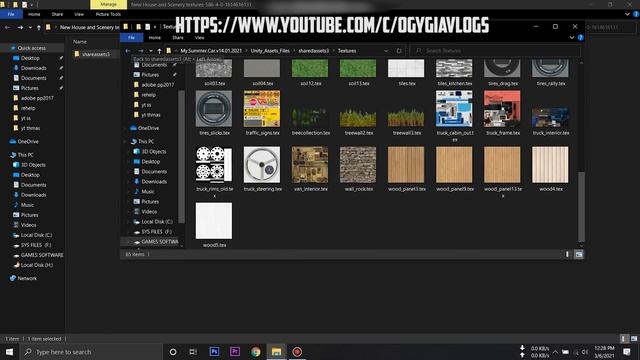The width and height of the screenshot is (640, 360).
Task: Expand OneDrive in Textures window nav pane
Action: tap(125, 128)
